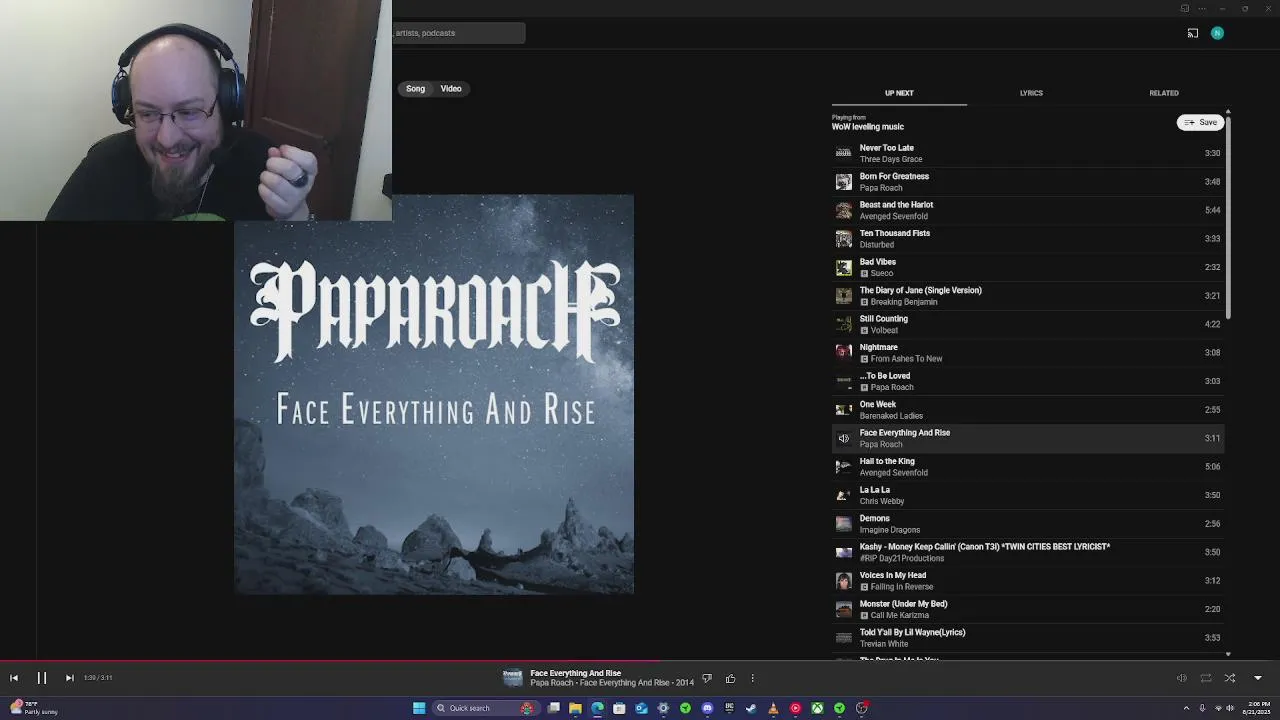
Task: Play La La La by Chris Webby
Action: click(x=1028, y=495)
